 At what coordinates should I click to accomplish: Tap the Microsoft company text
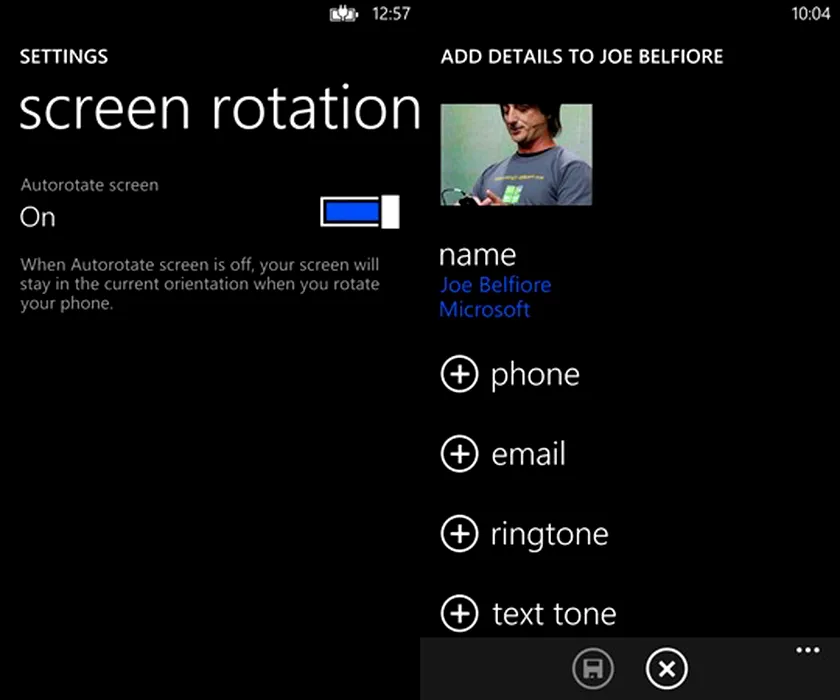point(485,310)
